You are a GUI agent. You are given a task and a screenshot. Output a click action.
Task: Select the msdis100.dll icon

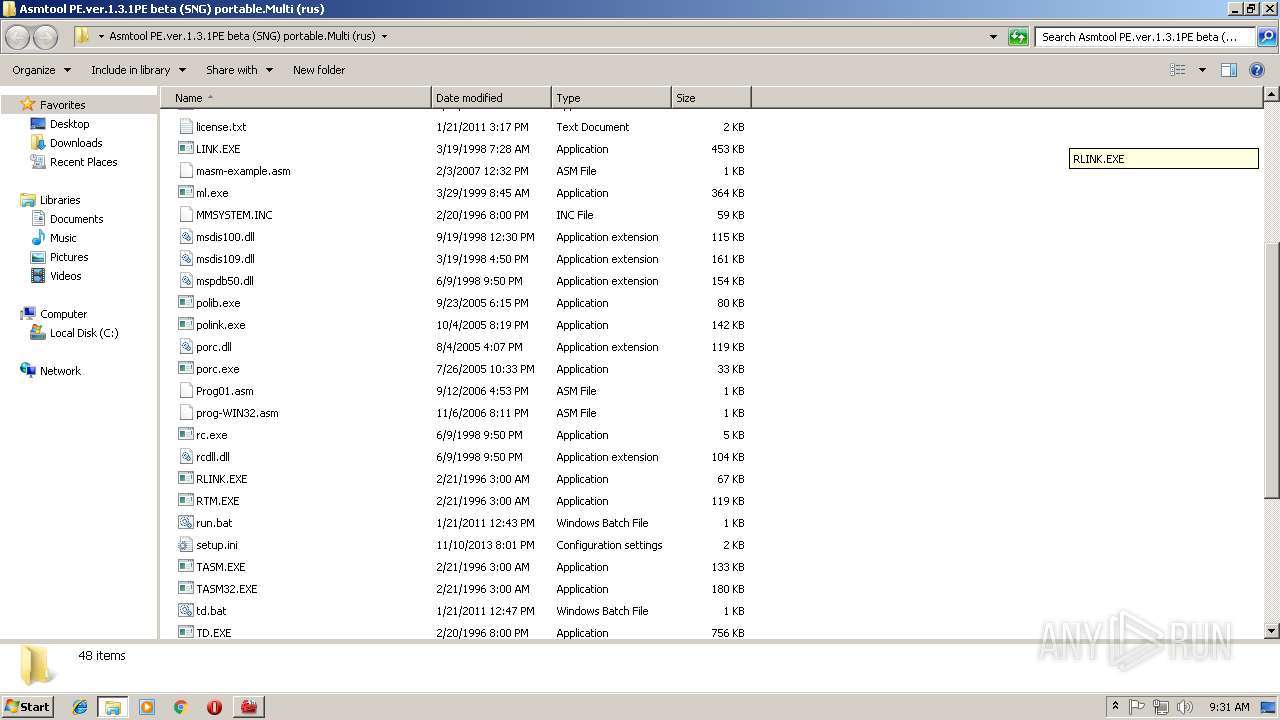coord(185,237)
